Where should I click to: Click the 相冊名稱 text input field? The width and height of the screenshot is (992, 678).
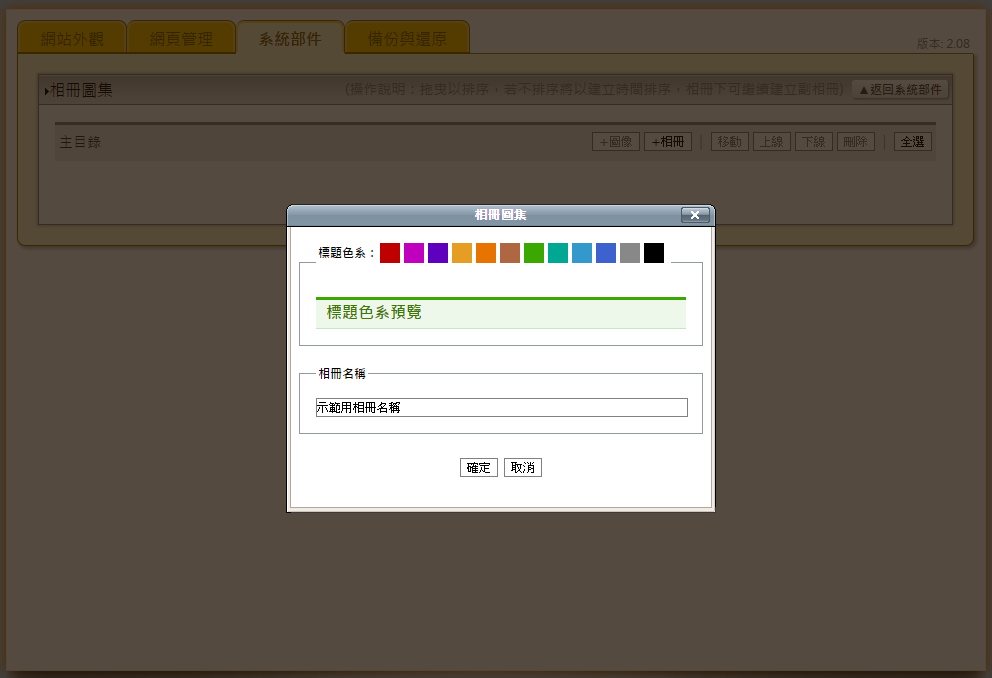[x=501, y=407]
